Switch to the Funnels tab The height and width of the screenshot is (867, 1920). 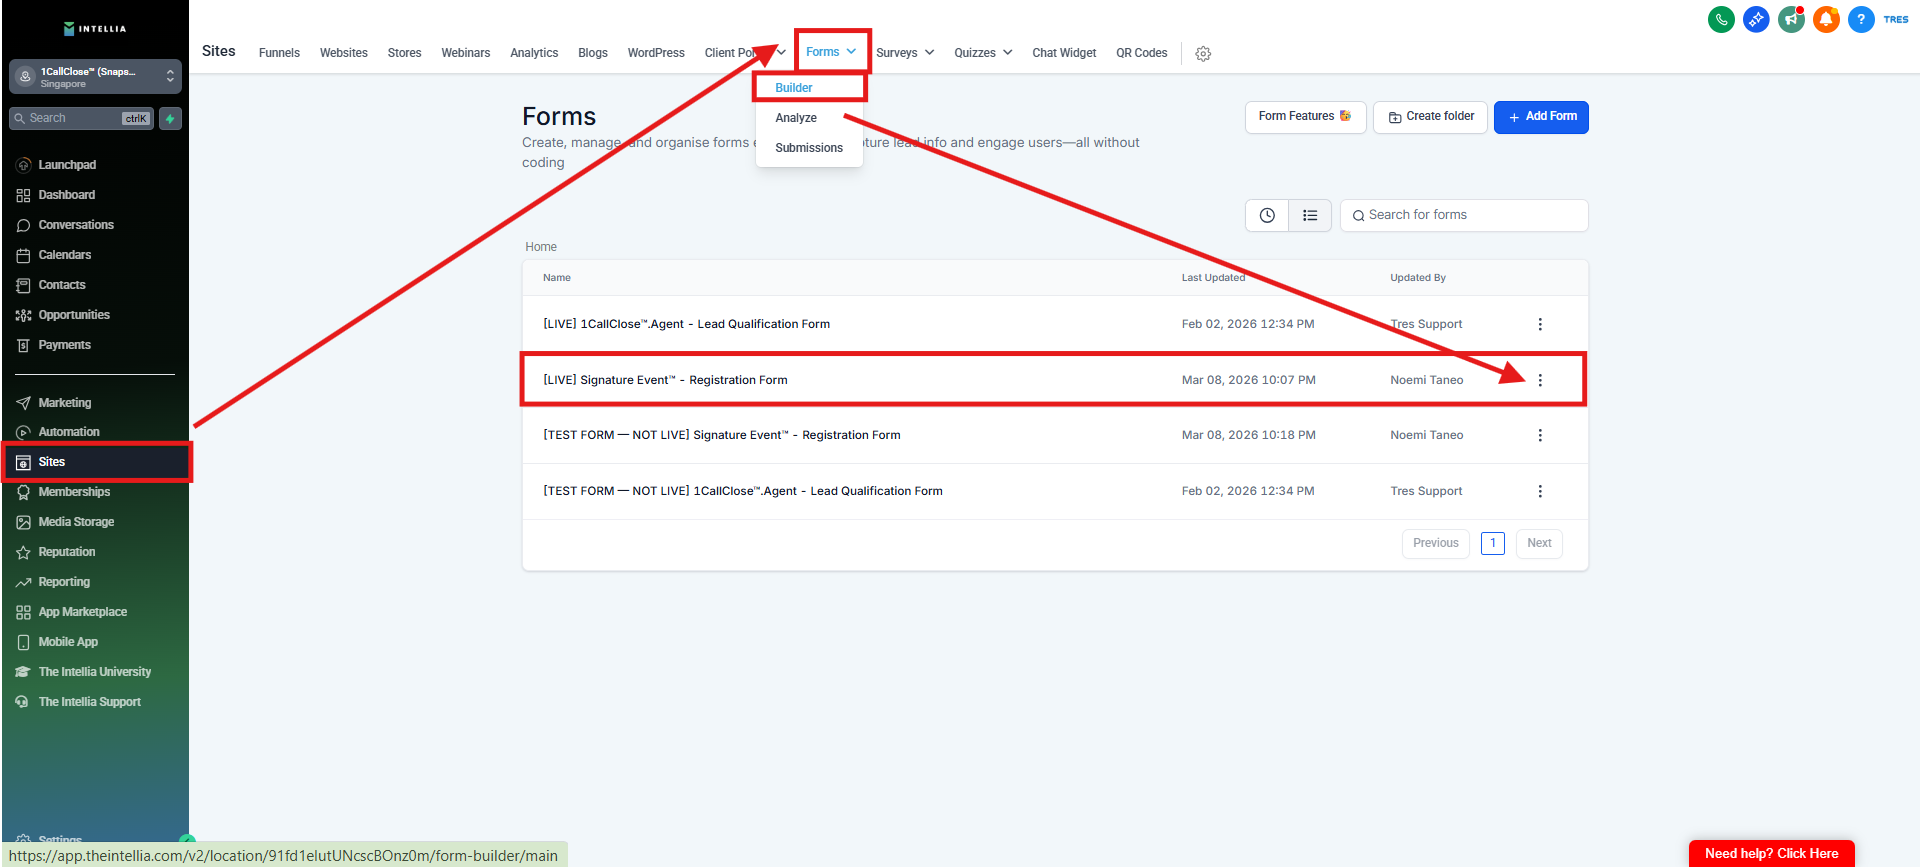point(279,53)
